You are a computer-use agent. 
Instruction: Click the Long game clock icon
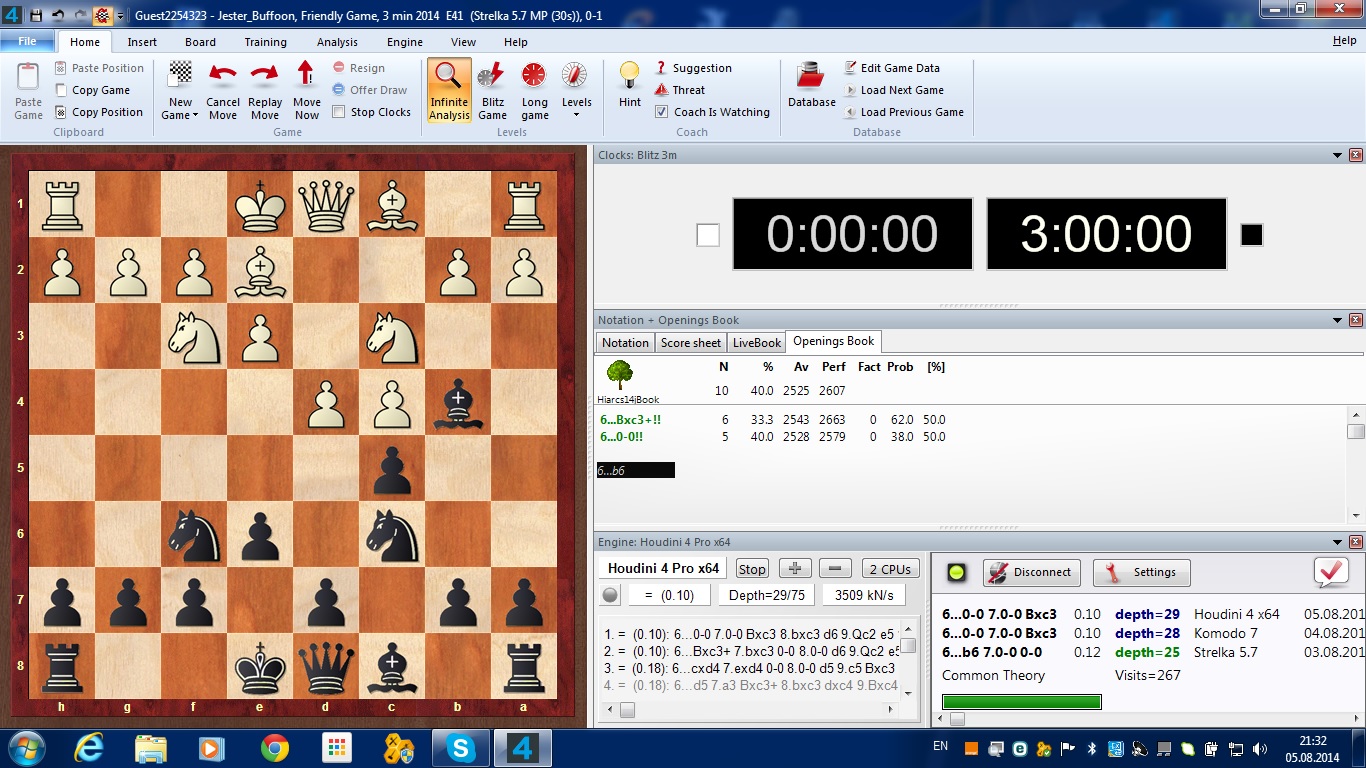point(535,76)
